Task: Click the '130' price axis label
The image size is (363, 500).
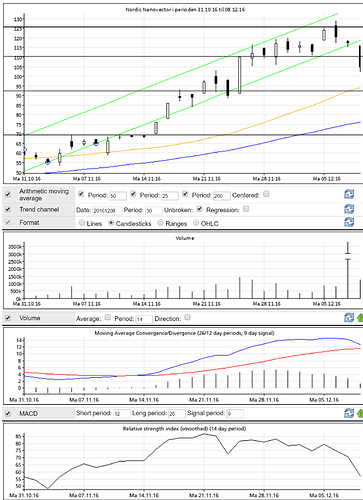Action: (18, 19)
